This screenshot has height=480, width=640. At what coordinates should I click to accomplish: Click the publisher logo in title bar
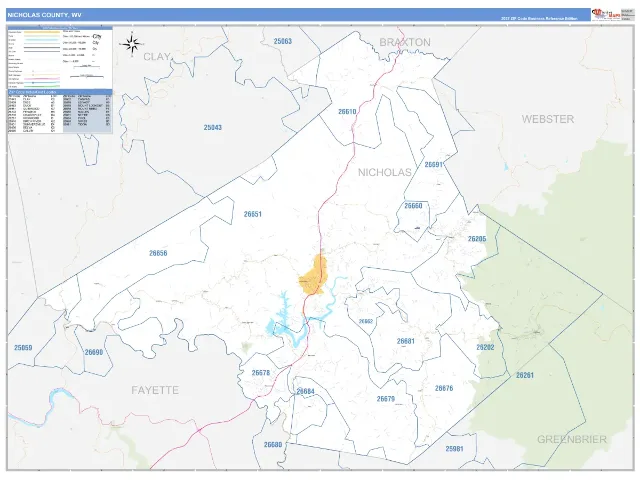coord(606,15)
